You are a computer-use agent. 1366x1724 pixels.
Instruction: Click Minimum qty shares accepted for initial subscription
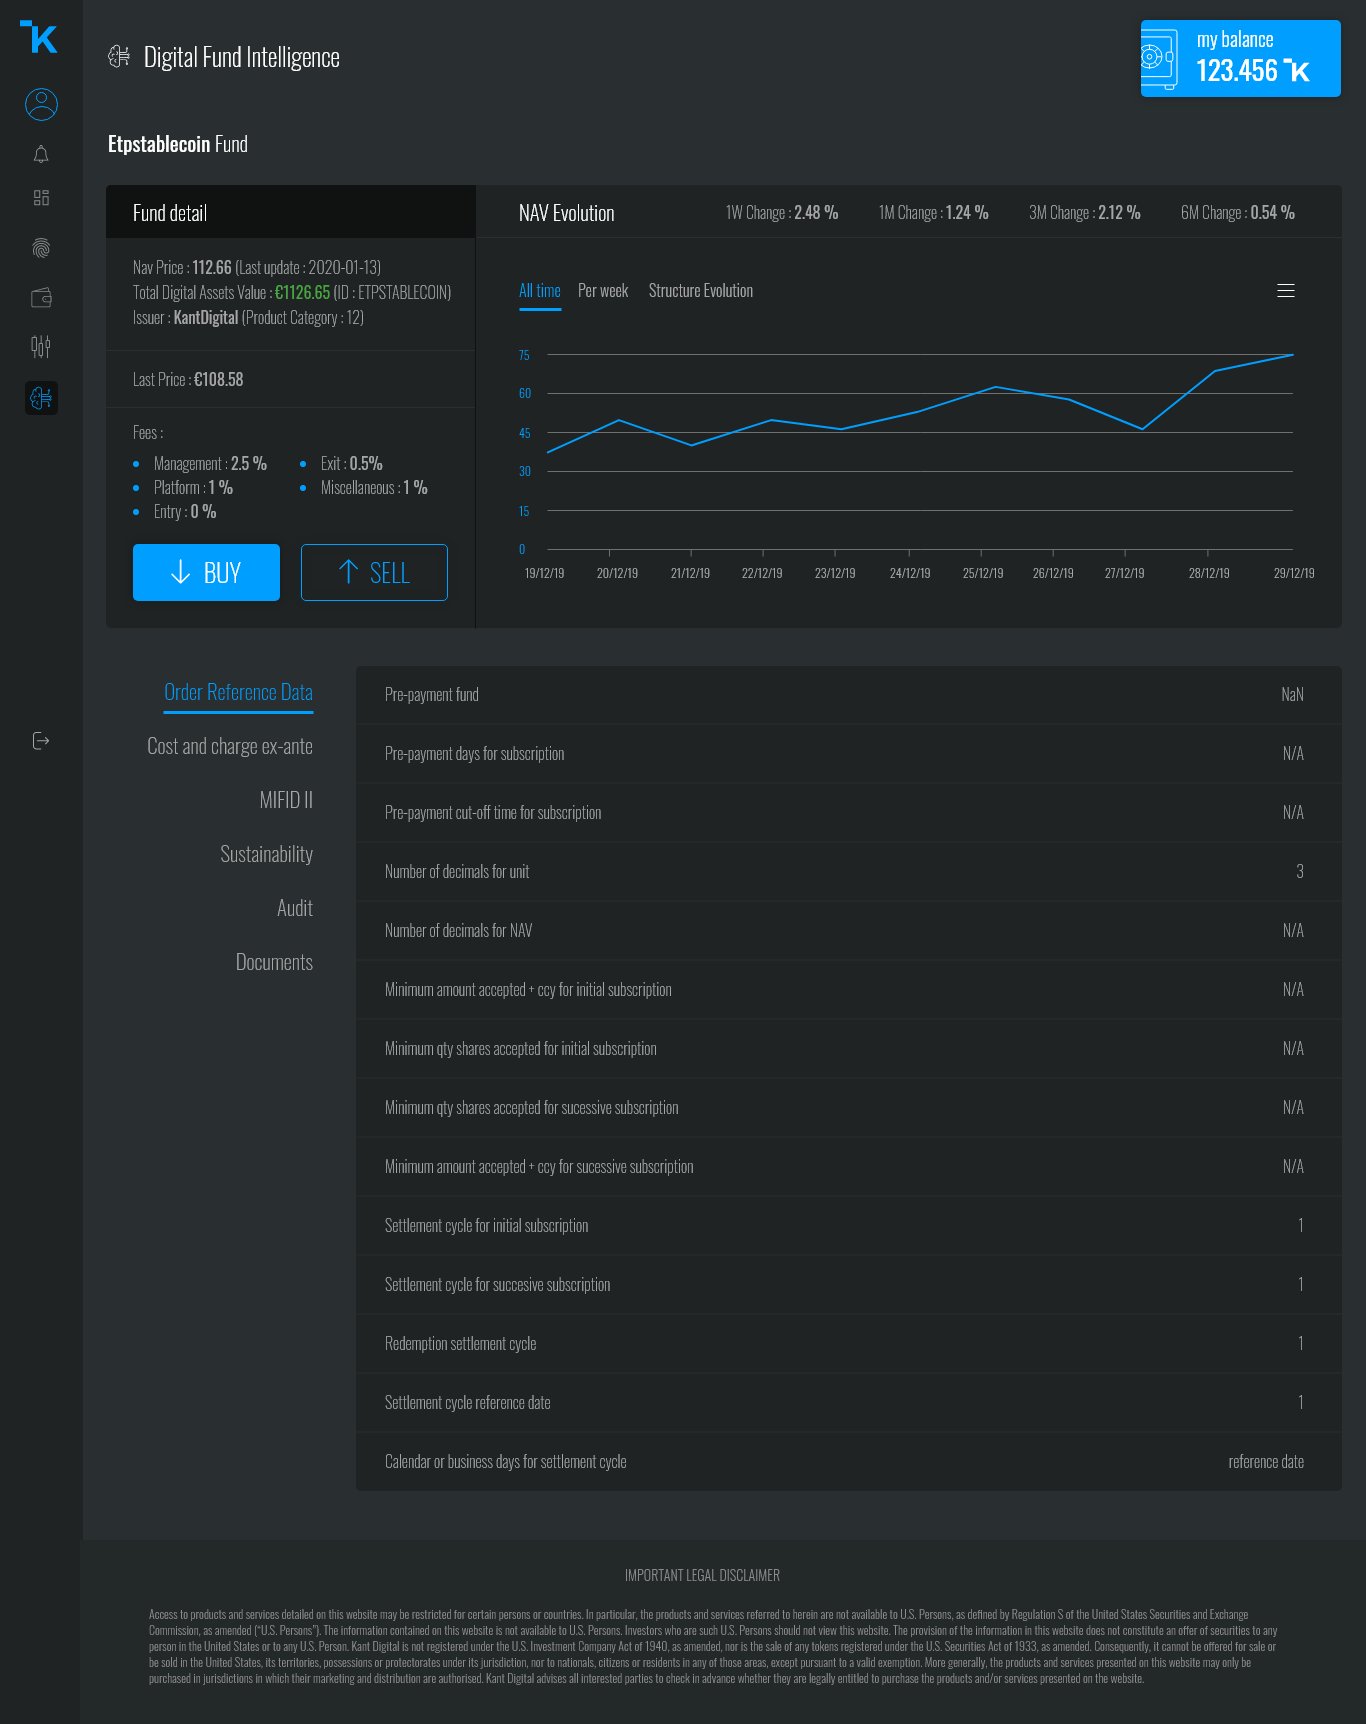click(x=849, y=1049)
